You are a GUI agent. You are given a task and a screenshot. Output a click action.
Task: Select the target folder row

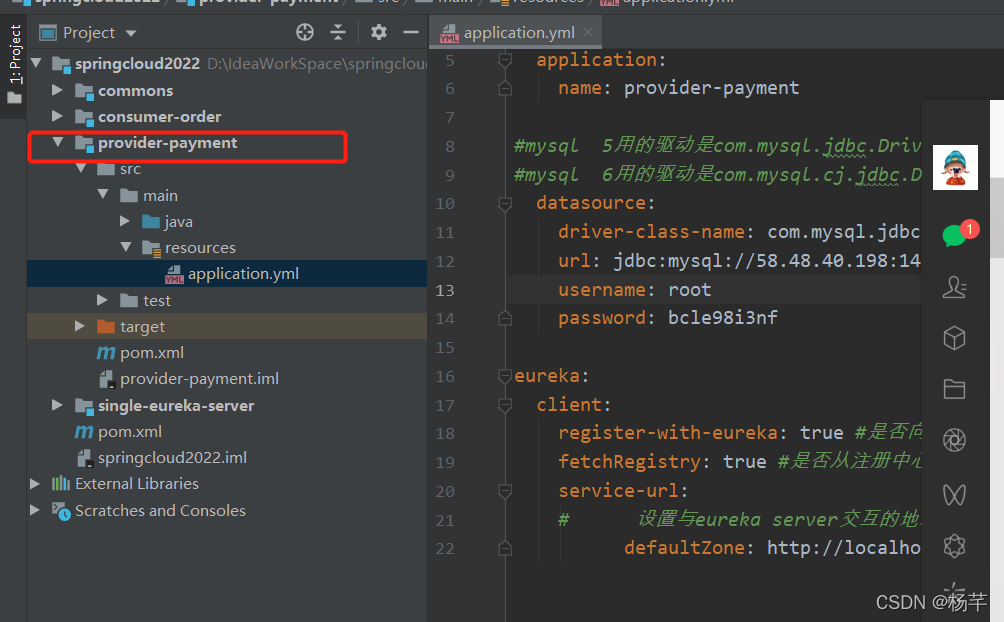coord(227,326)
